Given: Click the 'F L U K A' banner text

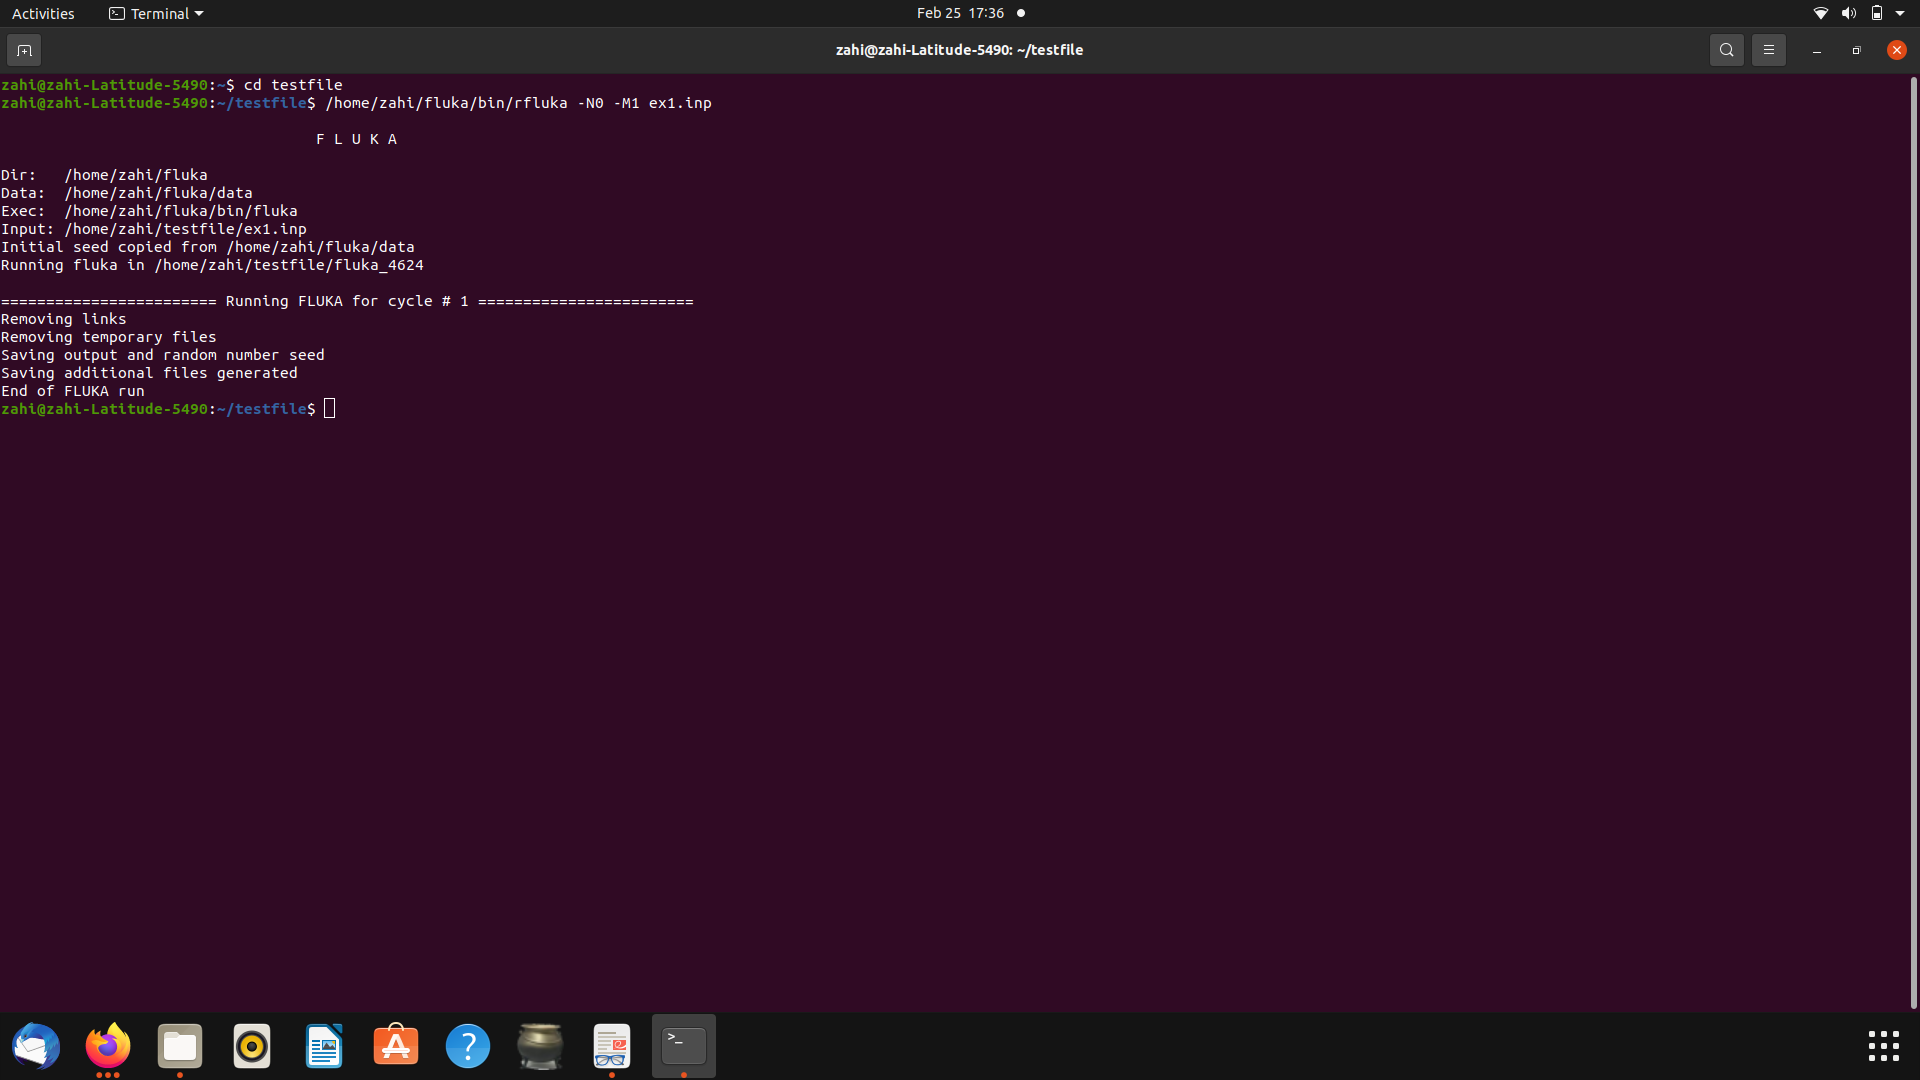Looking at the screenshot, I should click(357, 139).
